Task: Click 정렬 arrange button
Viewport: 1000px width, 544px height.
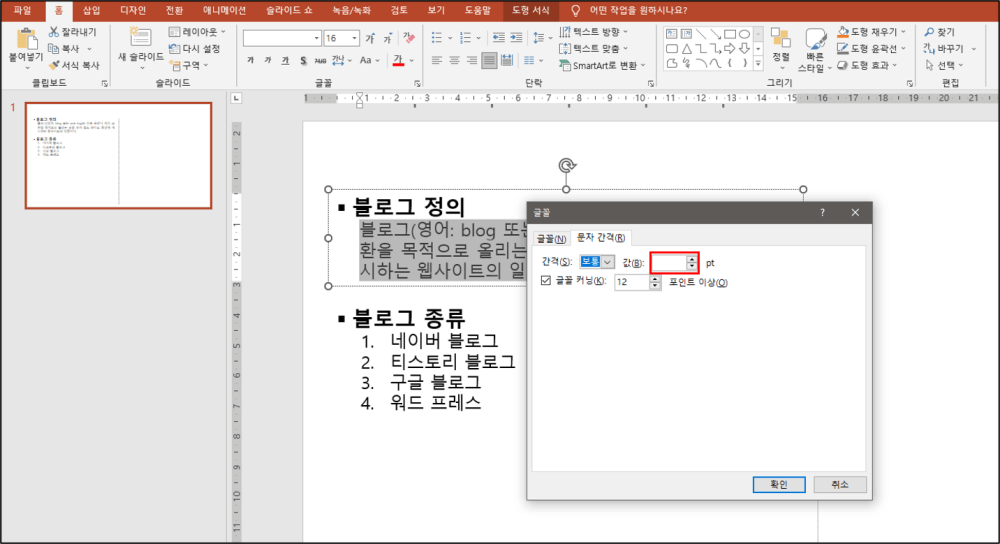Action: pyautogui.click(x=781, y=47)
